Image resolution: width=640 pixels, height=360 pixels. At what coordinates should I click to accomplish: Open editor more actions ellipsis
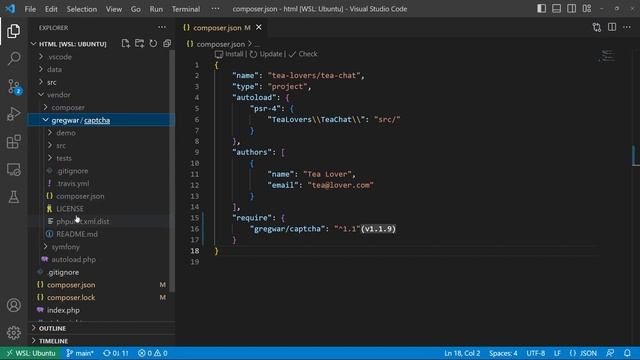[x=627, y=27]
